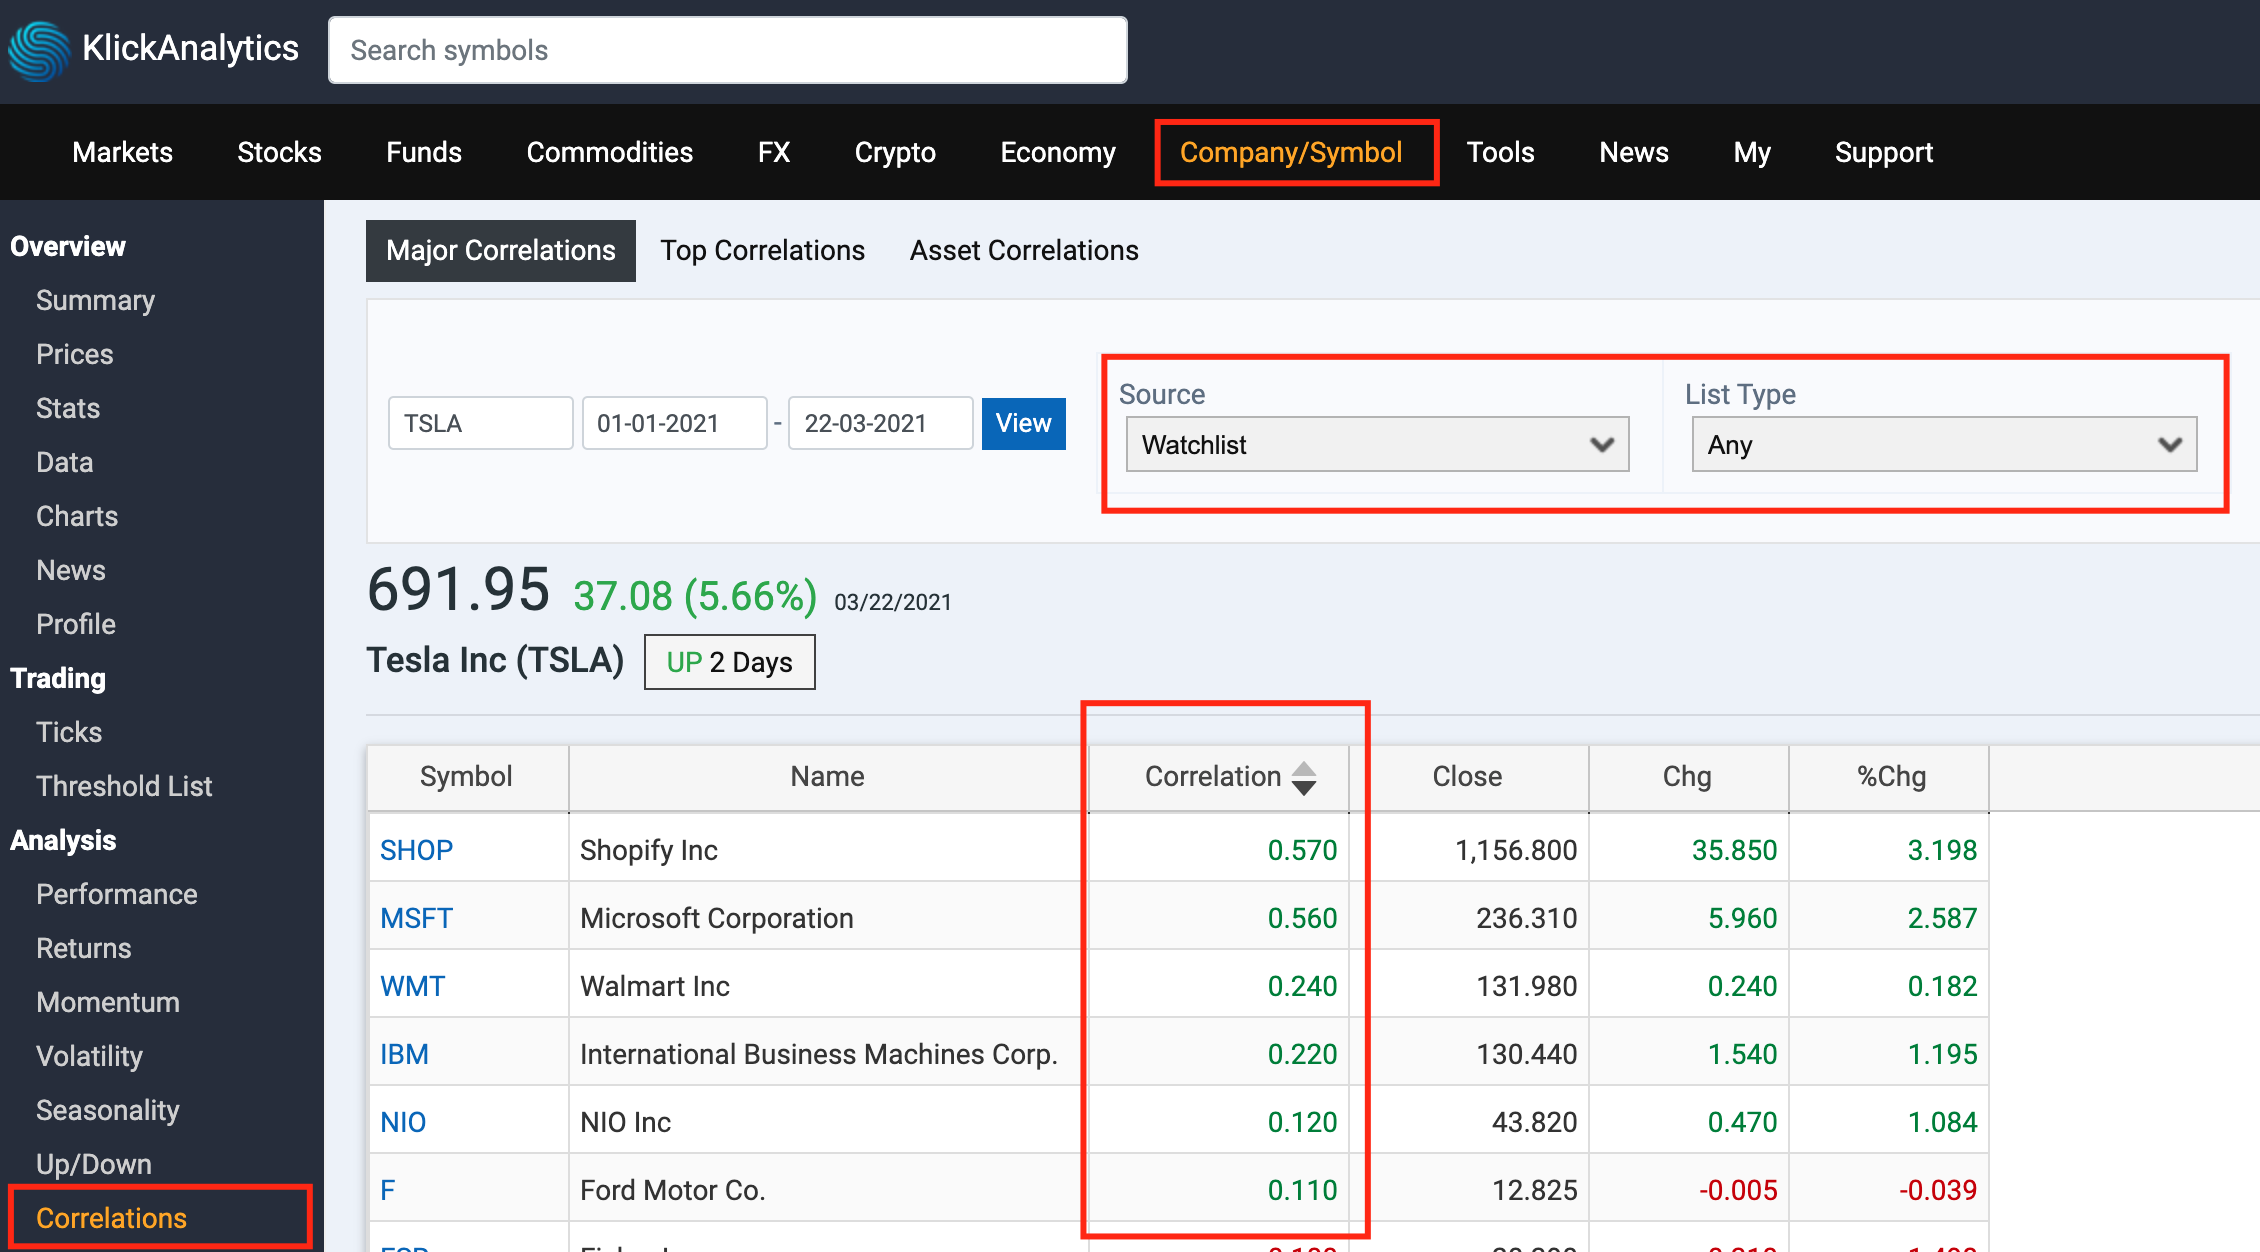
Task: Open the Stocks menu
Action: pyautogui.click(x=279, y=152)
